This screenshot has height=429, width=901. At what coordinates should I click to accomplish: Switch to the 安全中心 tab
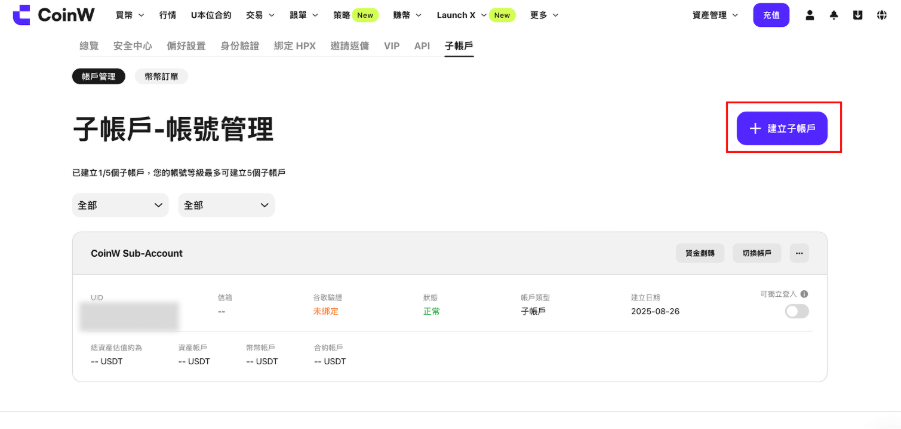point(133,46)
